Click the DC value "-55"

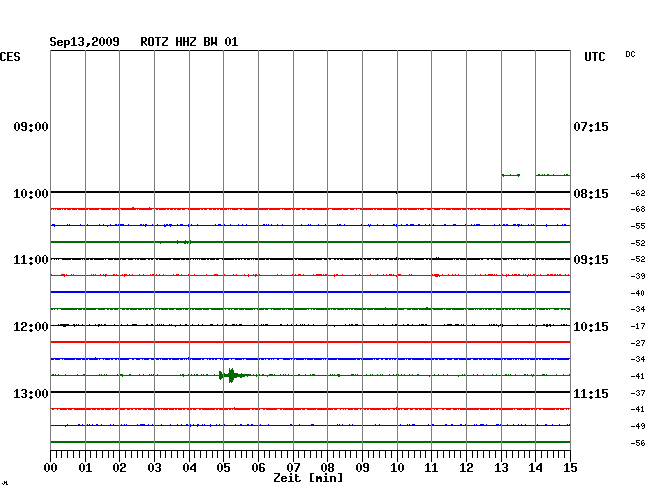(x=638, y=226)
